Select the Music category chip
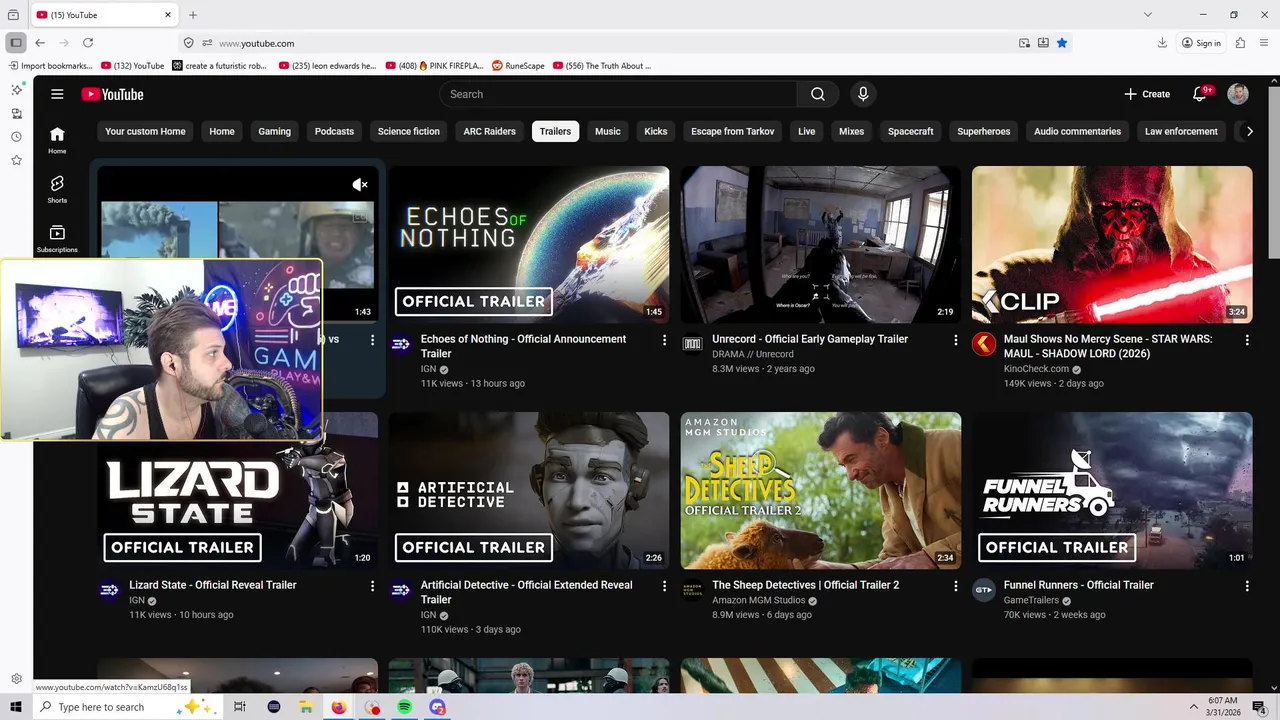The width and height of the screenshot is (1280, 720). coord(607,131)
